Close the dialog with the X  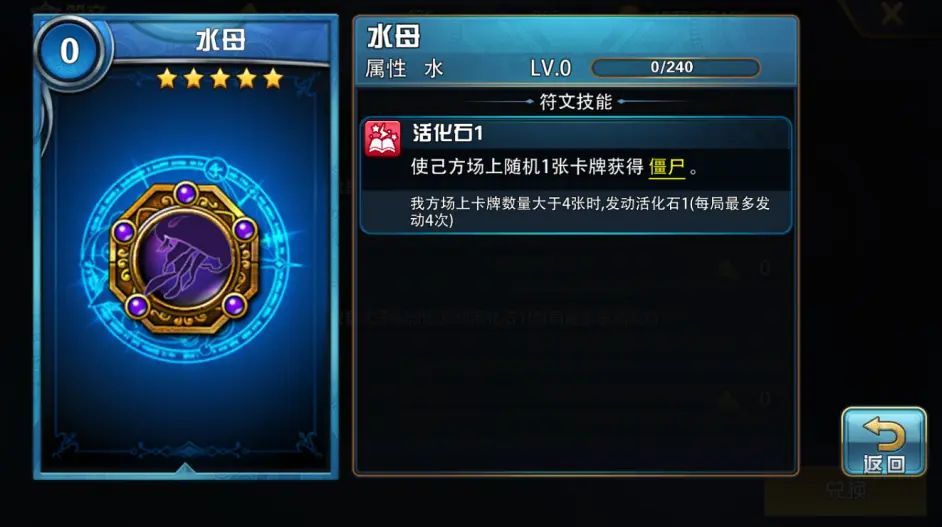(893, 13)
